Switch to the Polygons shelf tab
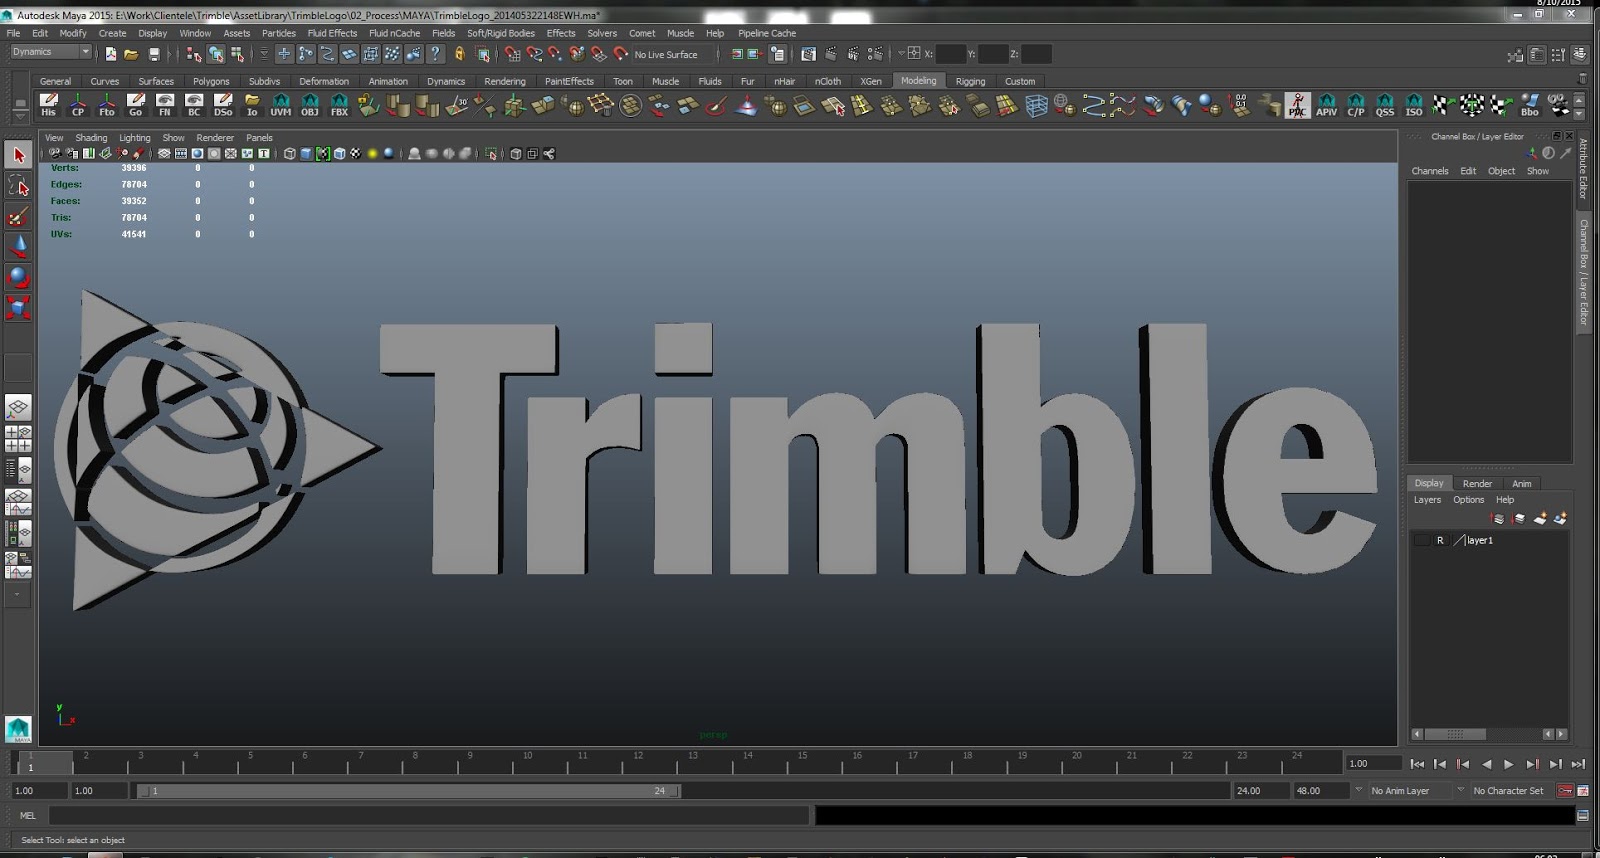This screenshot has height=858, width=1600. pyautogui.click(x=211, y=81)
